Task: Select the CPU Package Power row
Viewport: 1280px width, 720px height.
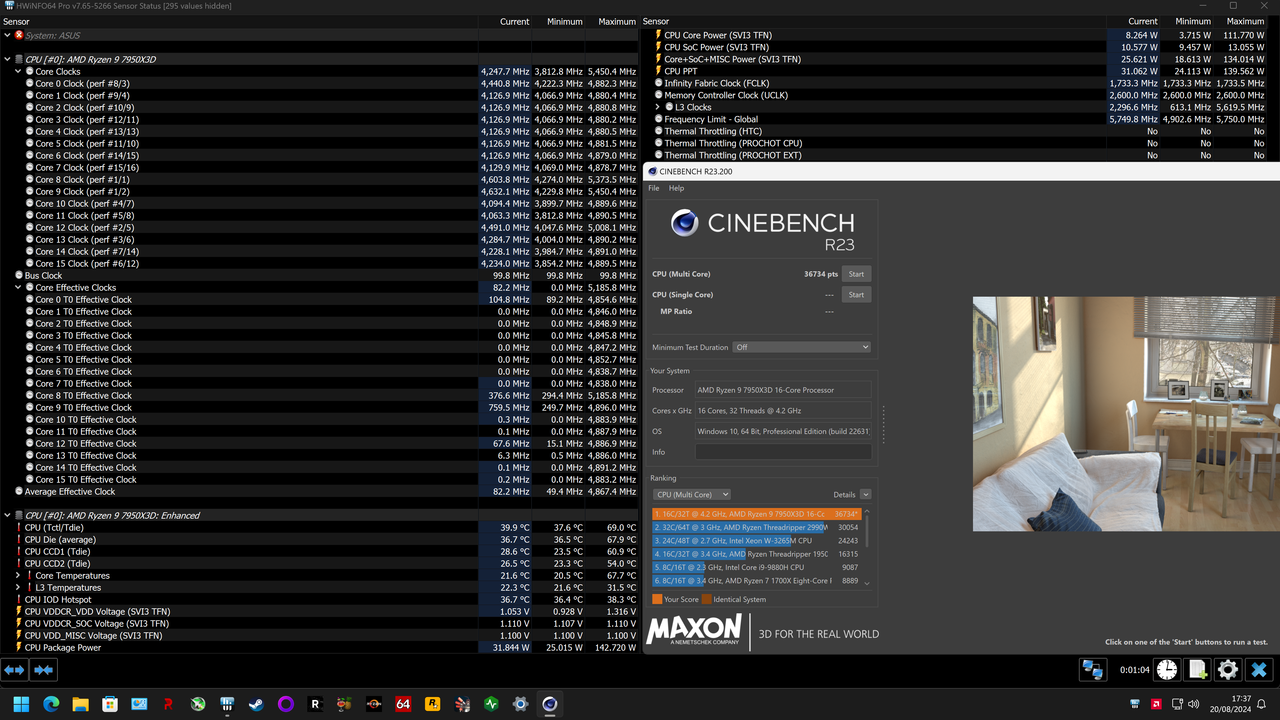Action: pos(319,647)
